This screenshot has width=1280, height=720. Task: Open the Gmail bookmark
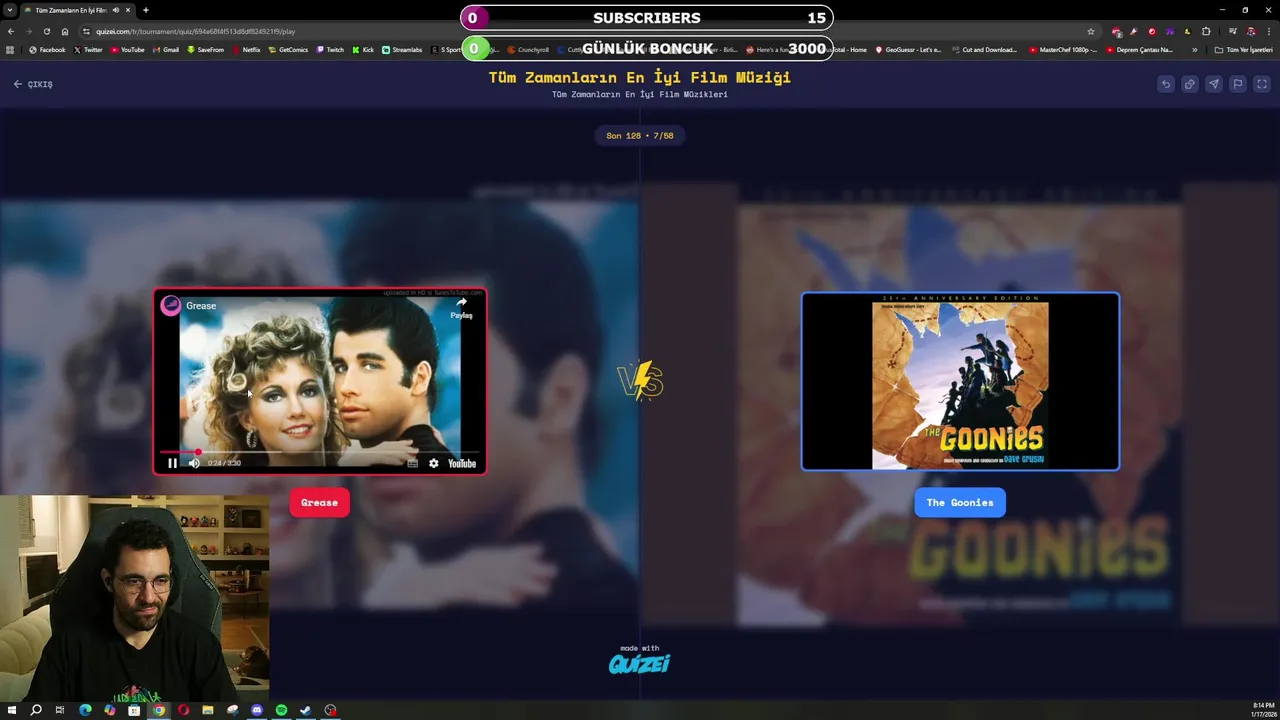point(165,49)
